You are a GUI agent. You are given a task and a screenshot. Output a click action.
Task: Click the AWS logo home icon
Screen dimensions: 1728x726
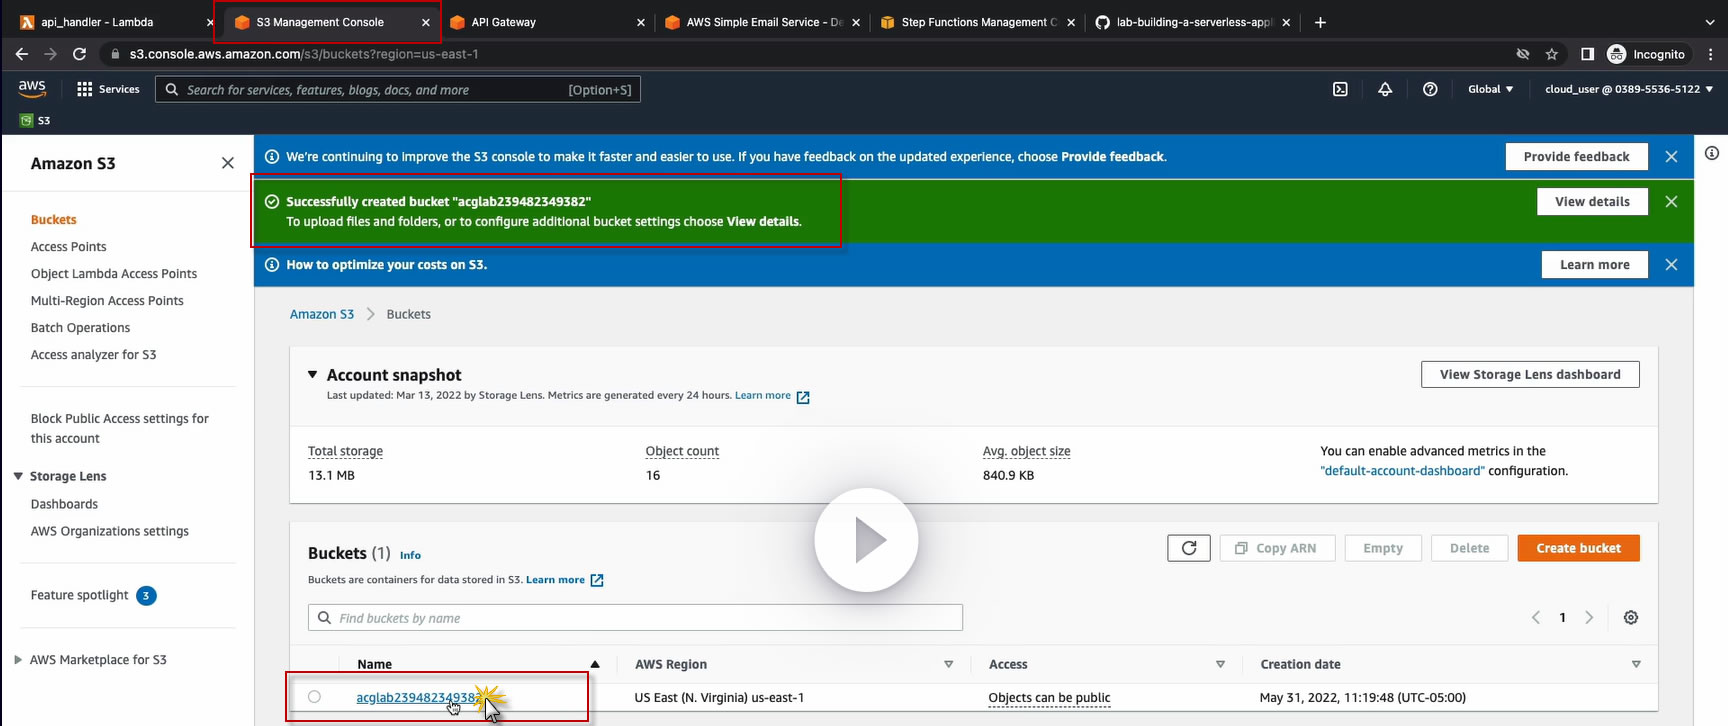coord(32,88)
